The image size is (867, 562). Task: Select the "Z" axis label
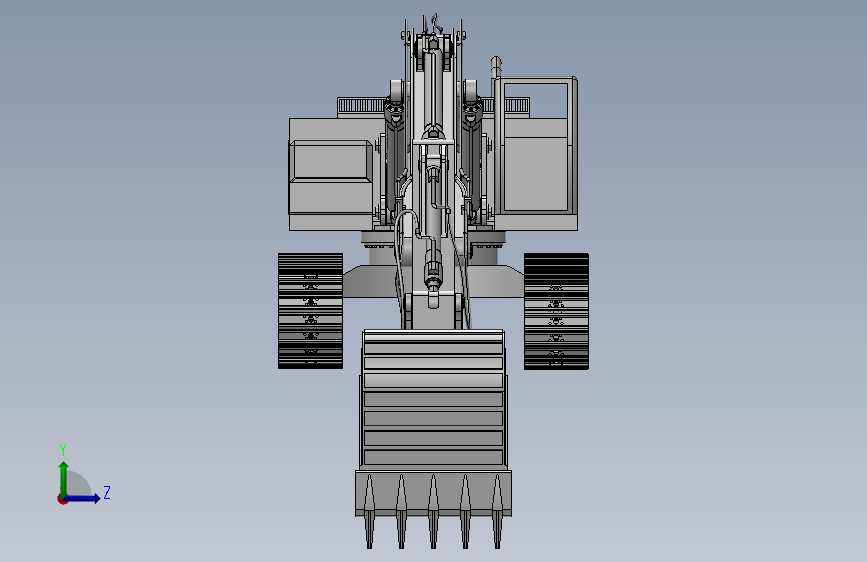pos(107,492)
